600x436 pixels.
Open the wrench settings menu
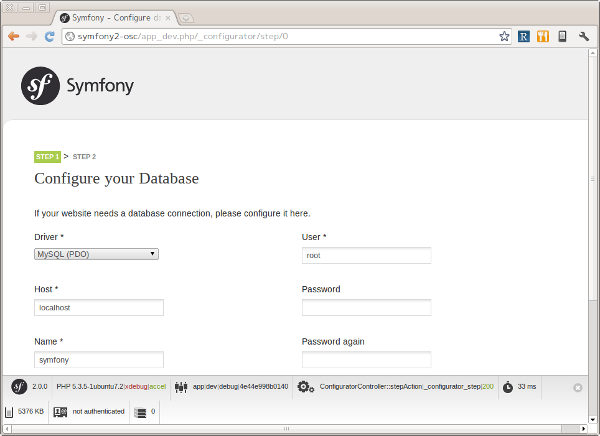584,36
